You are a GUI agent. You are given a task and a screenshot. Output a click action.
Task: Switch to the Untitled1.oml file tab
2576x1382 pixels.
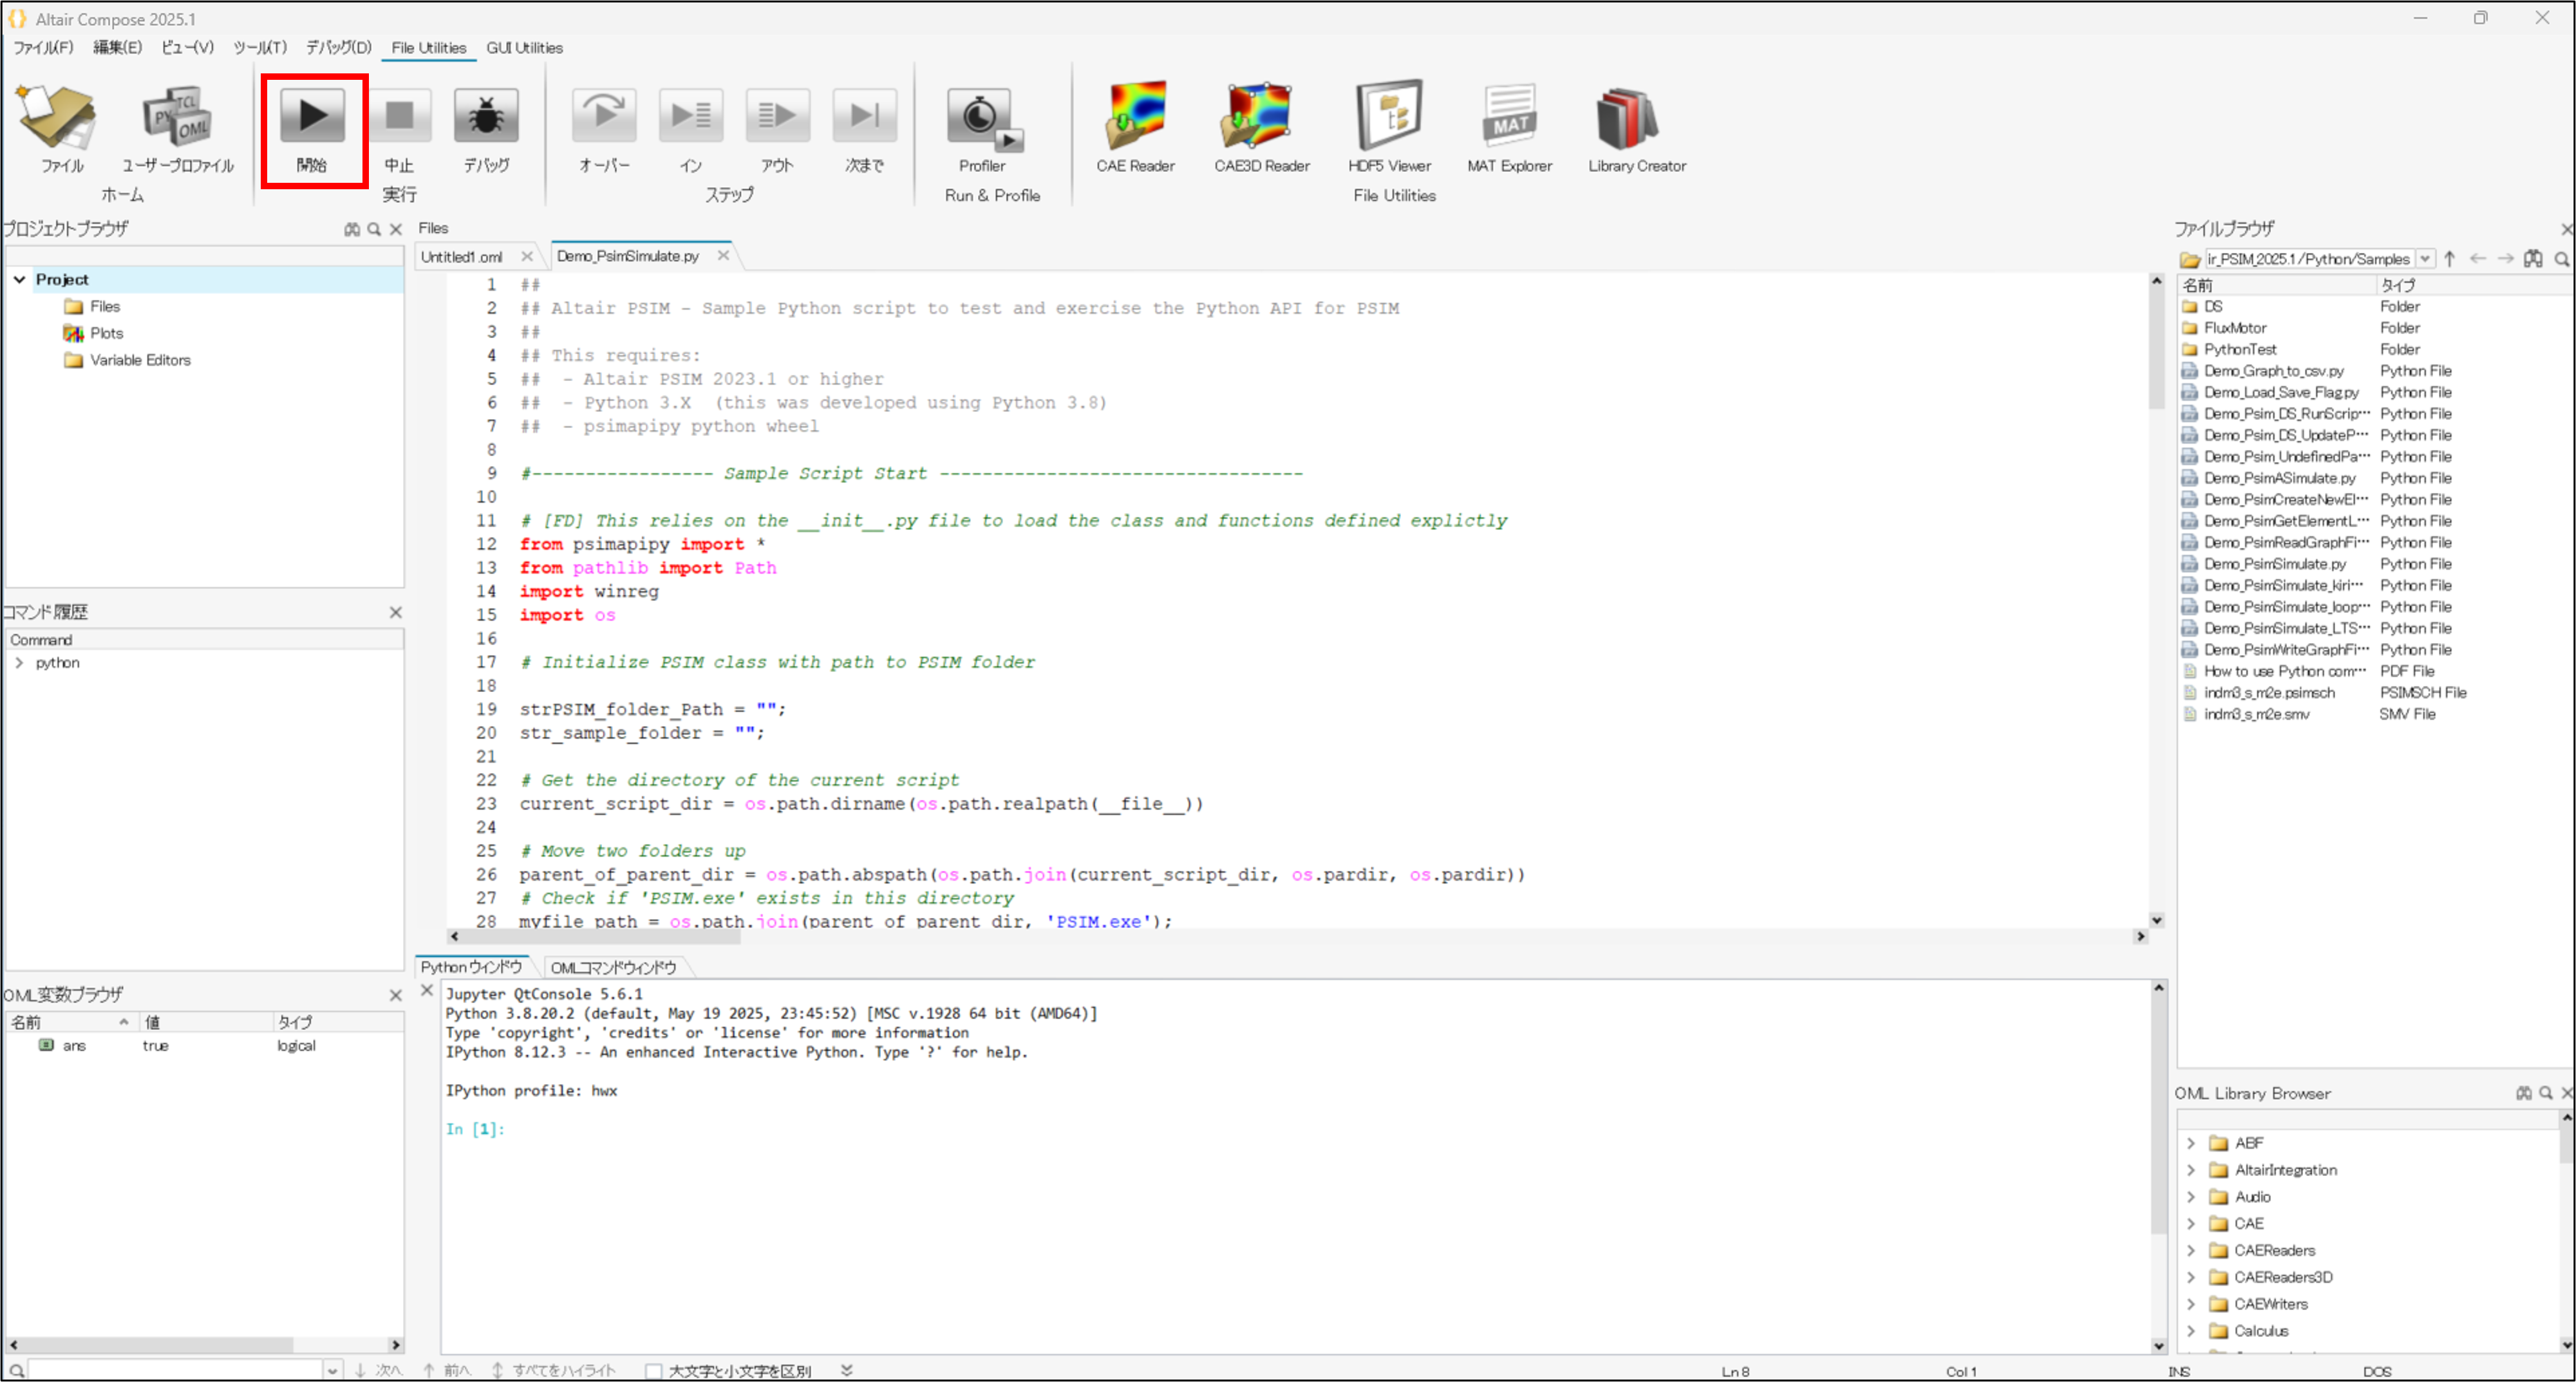462,257
